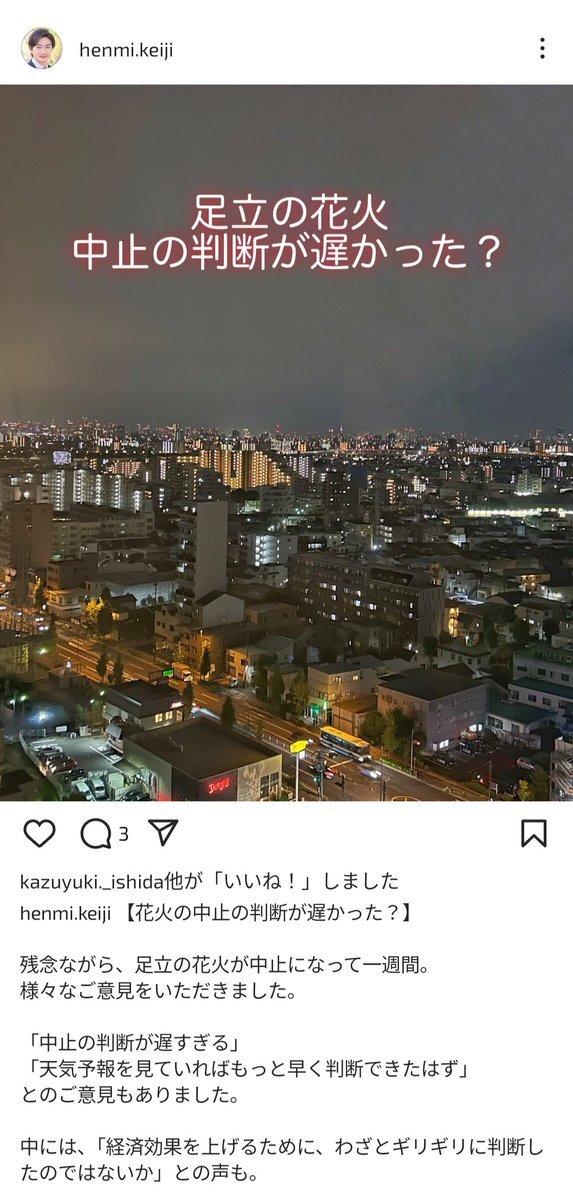Tap the quote line about 天気予報
Screen dimensions: 573x1200
tap(246, 1070)
